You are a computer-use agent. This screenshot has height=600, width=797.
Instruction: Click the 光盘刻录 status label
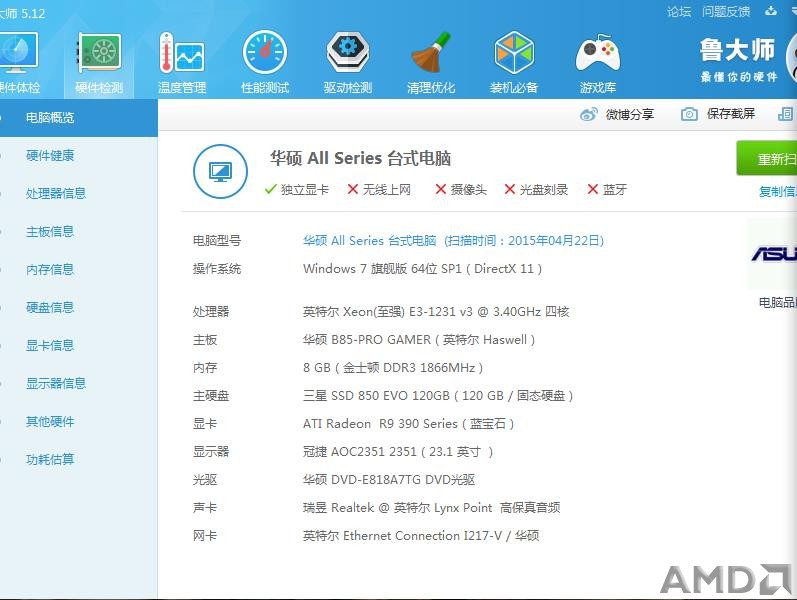coord(543,190)
